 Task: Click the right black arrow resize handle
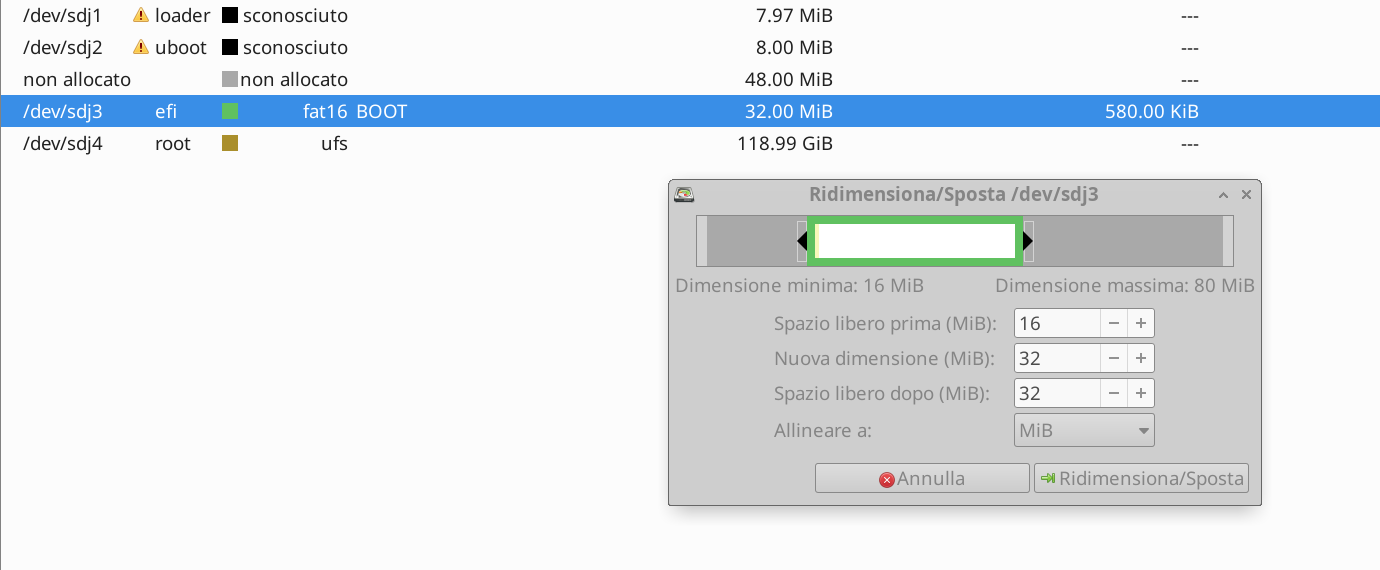(1028, 241)
